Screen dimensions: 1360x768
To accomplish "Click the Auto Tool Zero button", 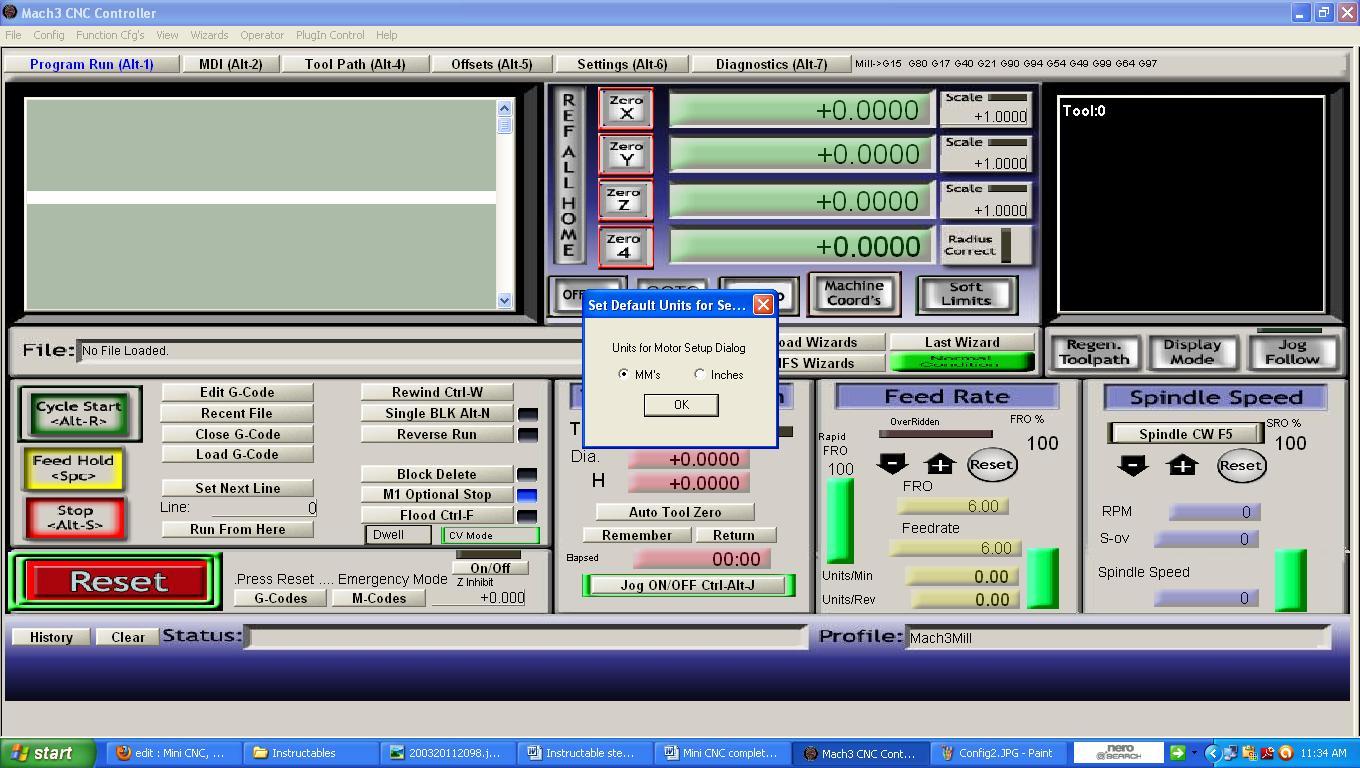I will 675,512.
